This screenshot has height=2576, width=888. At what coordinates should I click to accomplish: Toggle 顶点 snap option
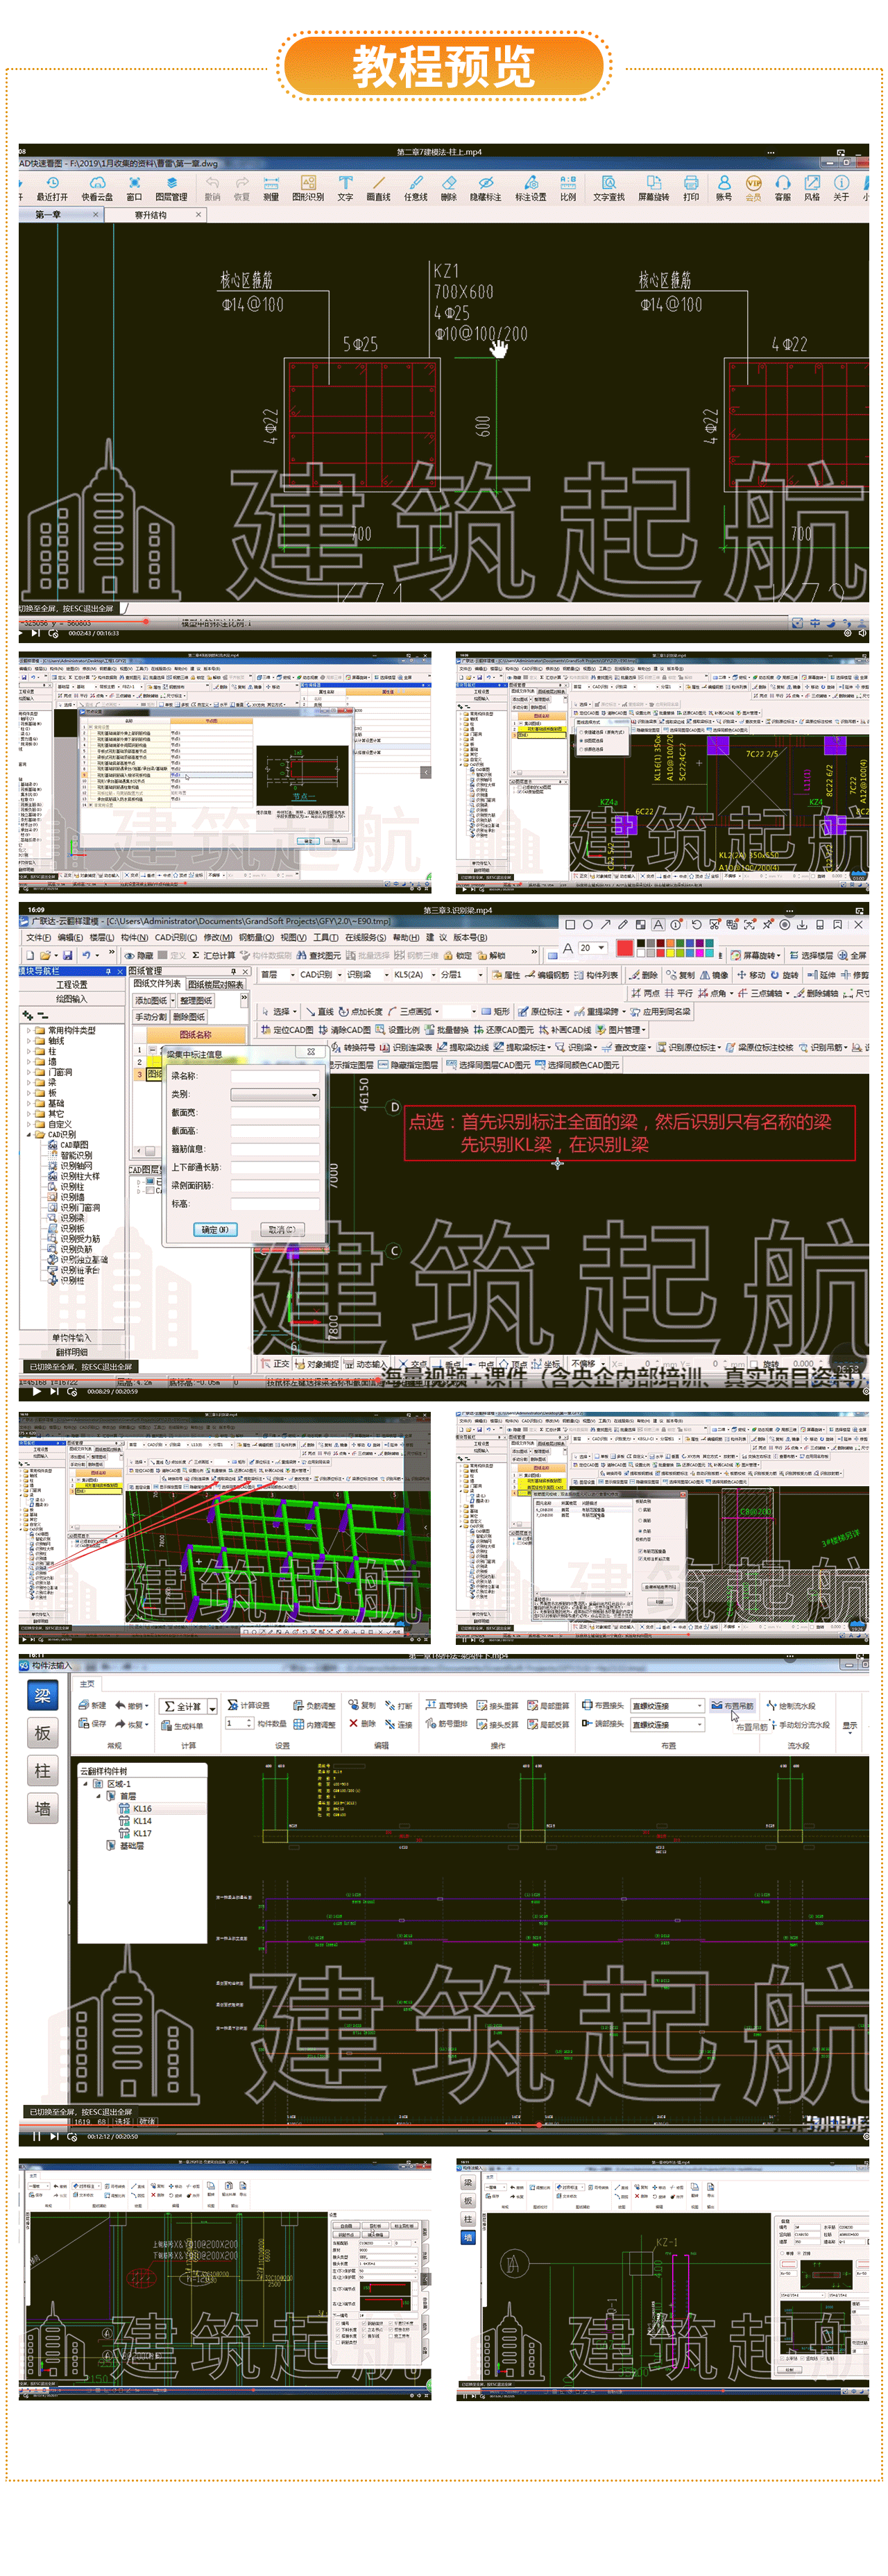pyautogui.click(x=513, y=1363)
